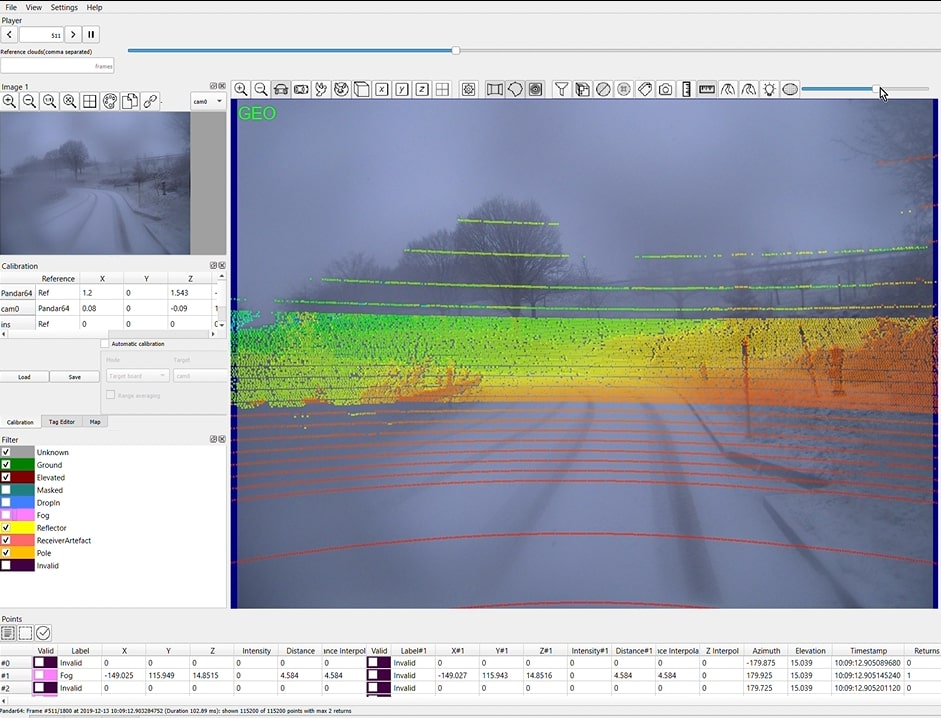Click copy pages icon in Image 1 toolbar

pos(130,101)
